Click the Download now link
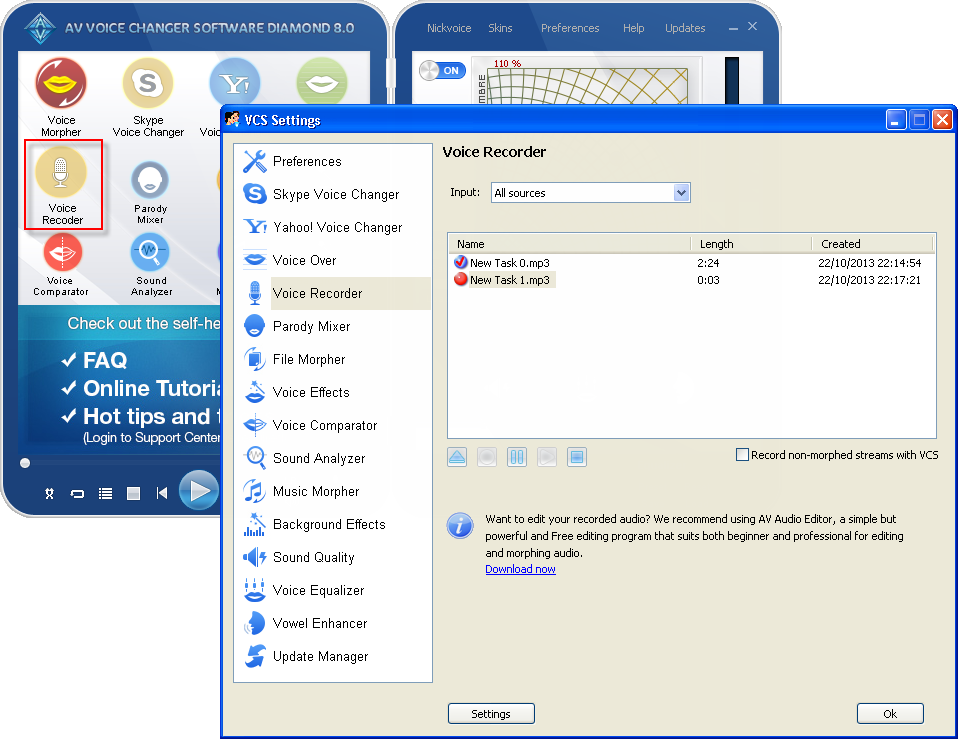This screenshot has height=743, width=963. point(520,568)
